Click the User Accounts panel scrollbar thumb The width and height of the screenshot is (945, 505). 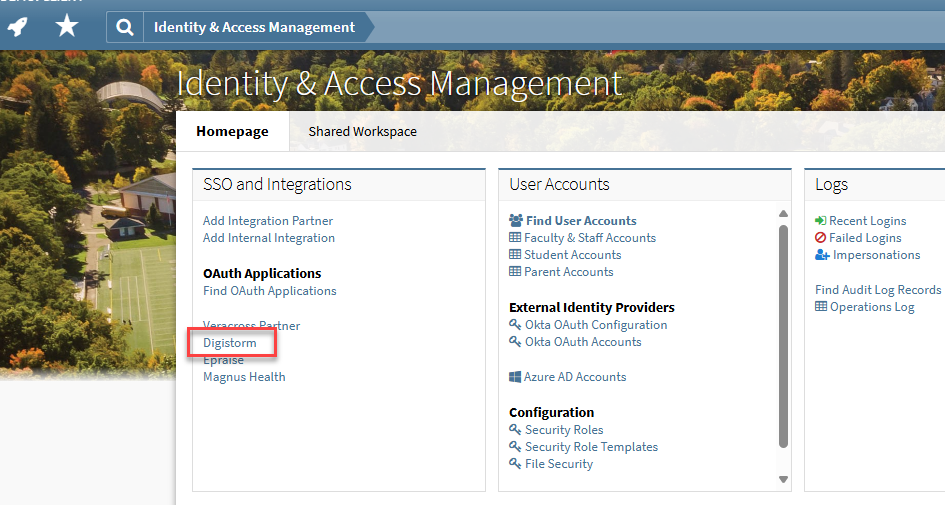783,335
